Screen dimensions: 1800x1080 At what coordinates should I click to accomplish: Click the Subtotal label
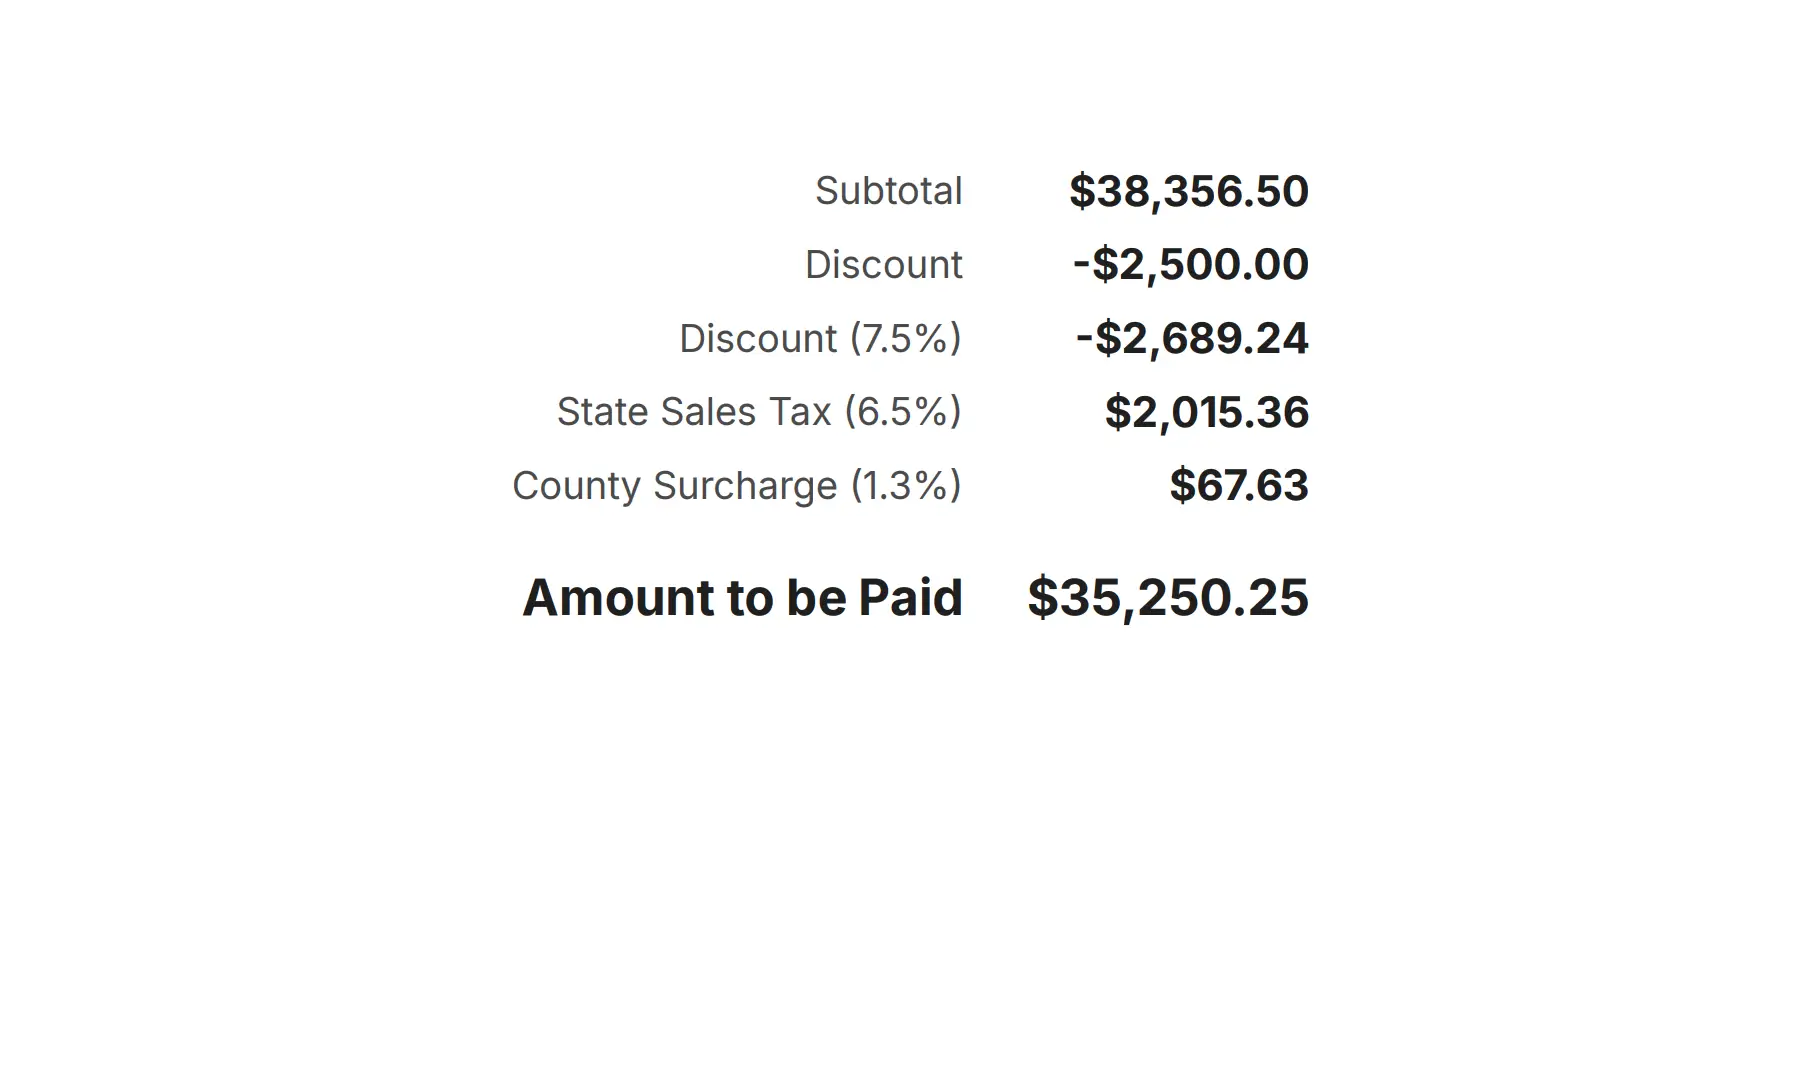888,190
